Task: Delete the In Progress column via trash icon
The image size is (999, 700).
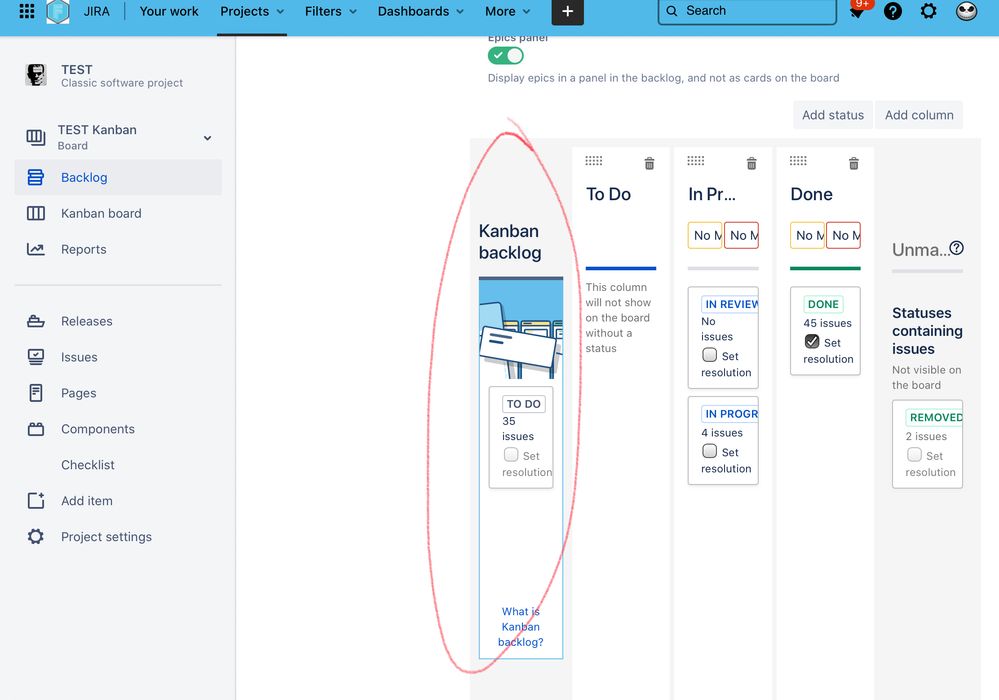Action: pos(751,164)
